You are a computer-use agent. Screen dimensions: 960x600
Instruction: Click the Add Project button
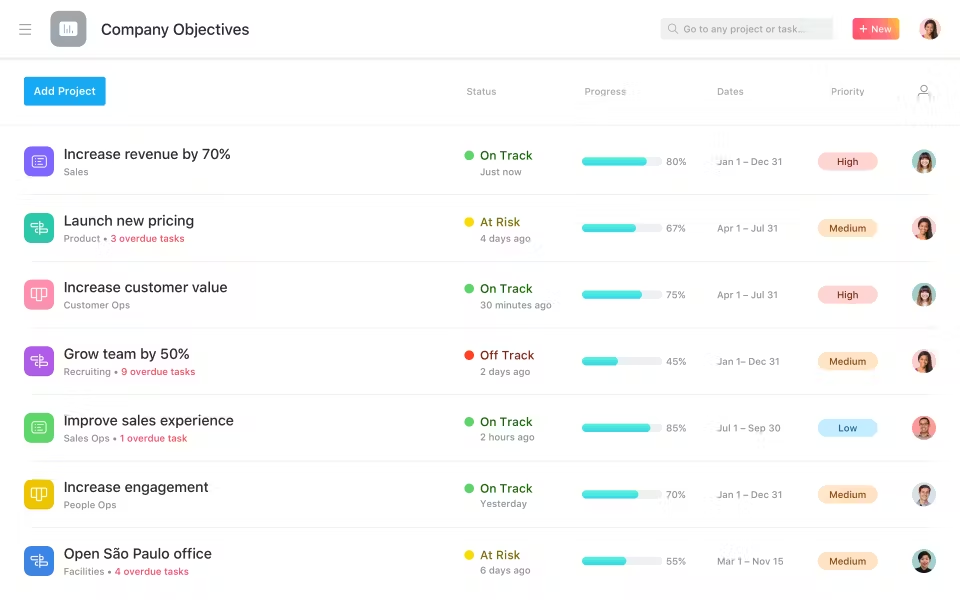click(x=64, y=91)
